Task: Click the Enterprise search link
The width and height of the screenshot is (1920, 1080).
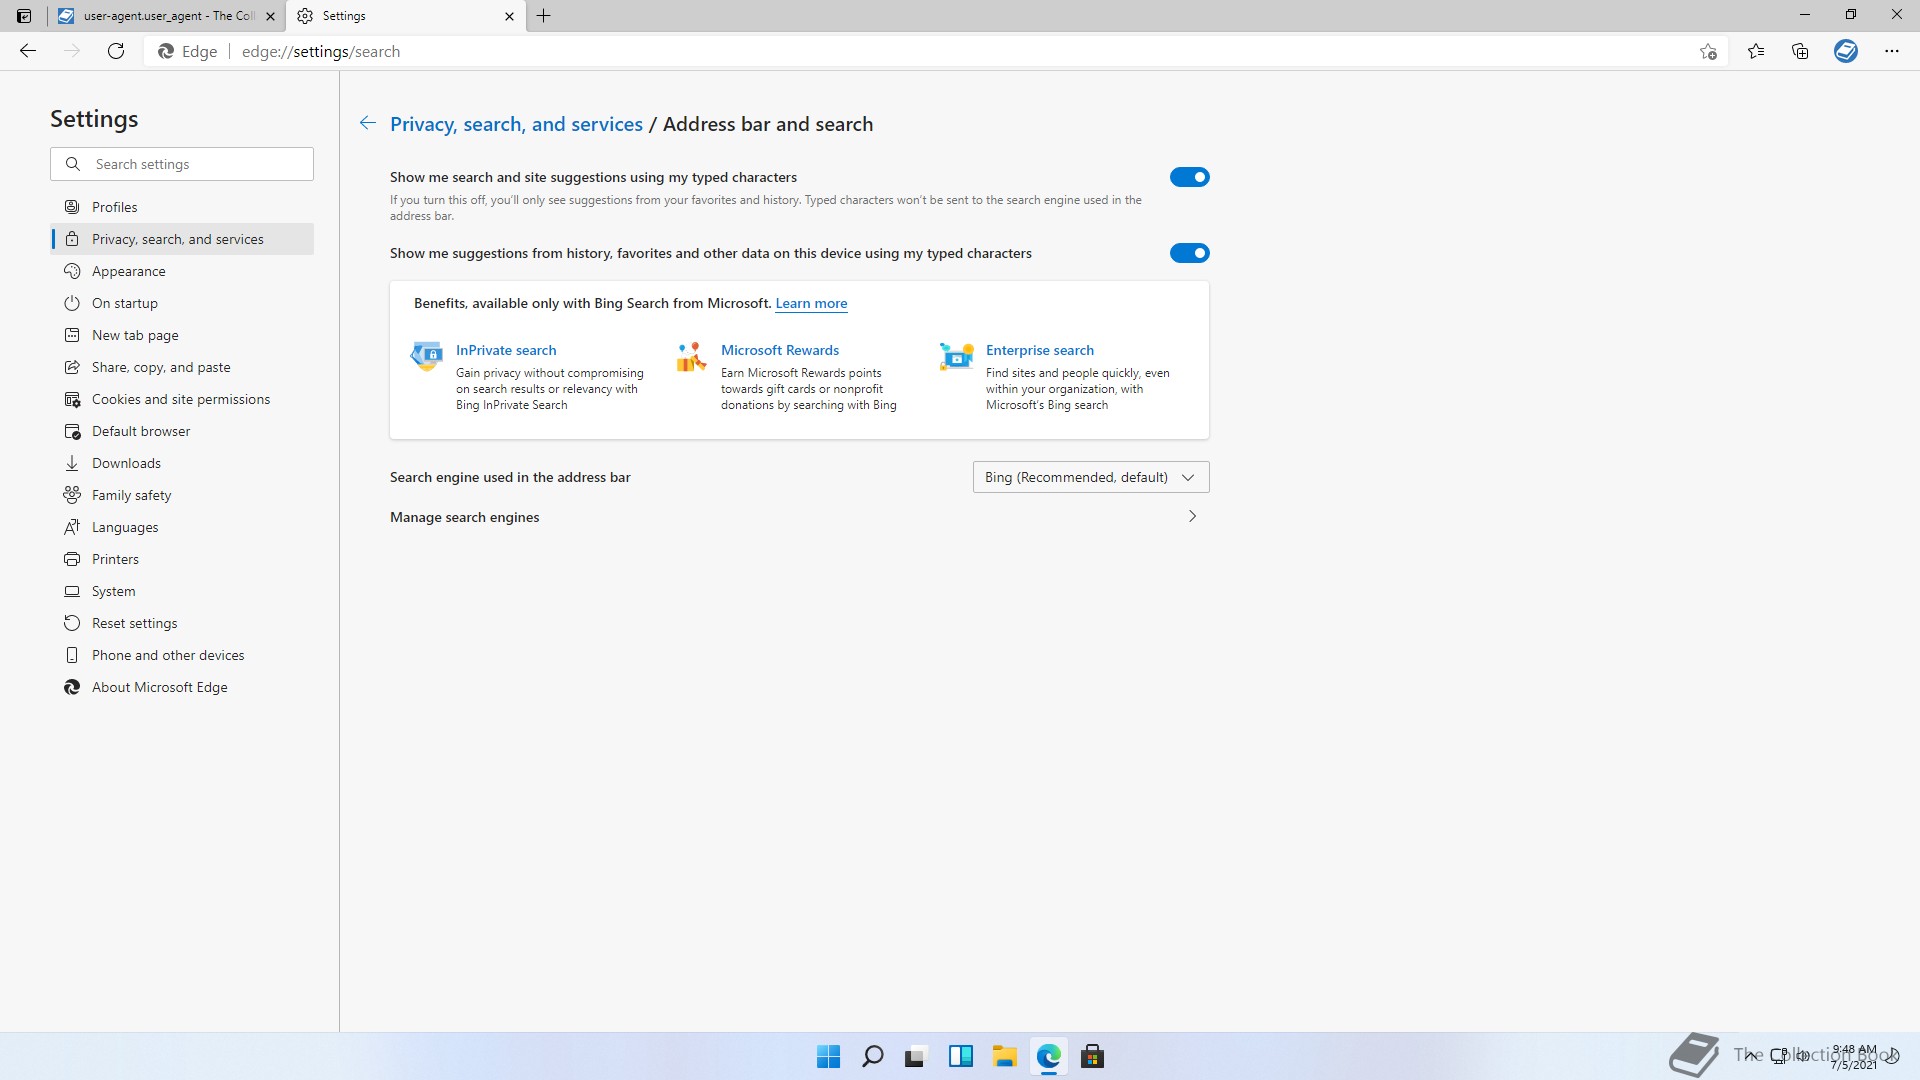Action: [1040, 350]
